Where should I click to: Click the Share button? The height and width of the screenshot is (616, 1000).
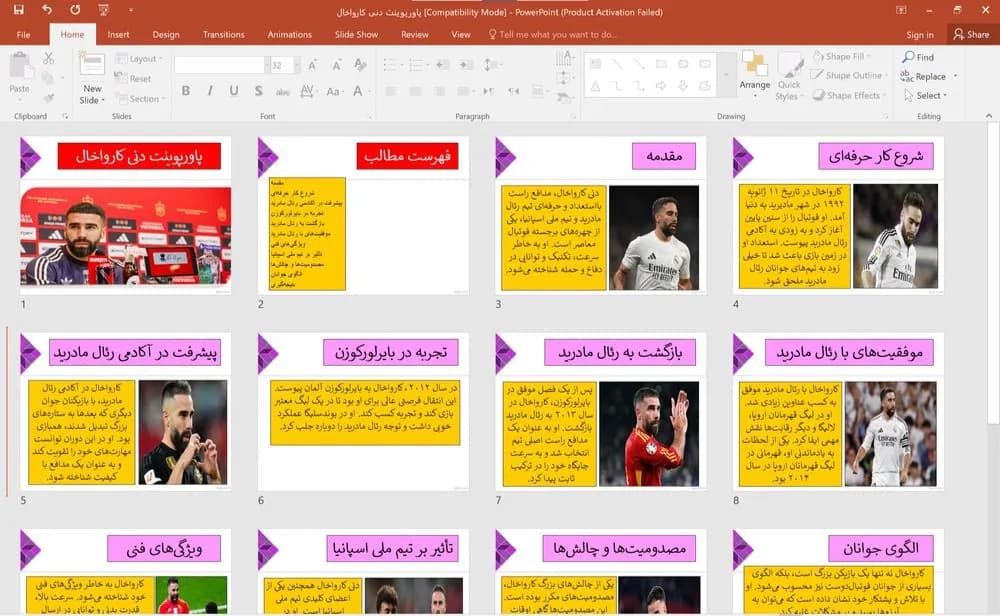(x=971, y=34)
